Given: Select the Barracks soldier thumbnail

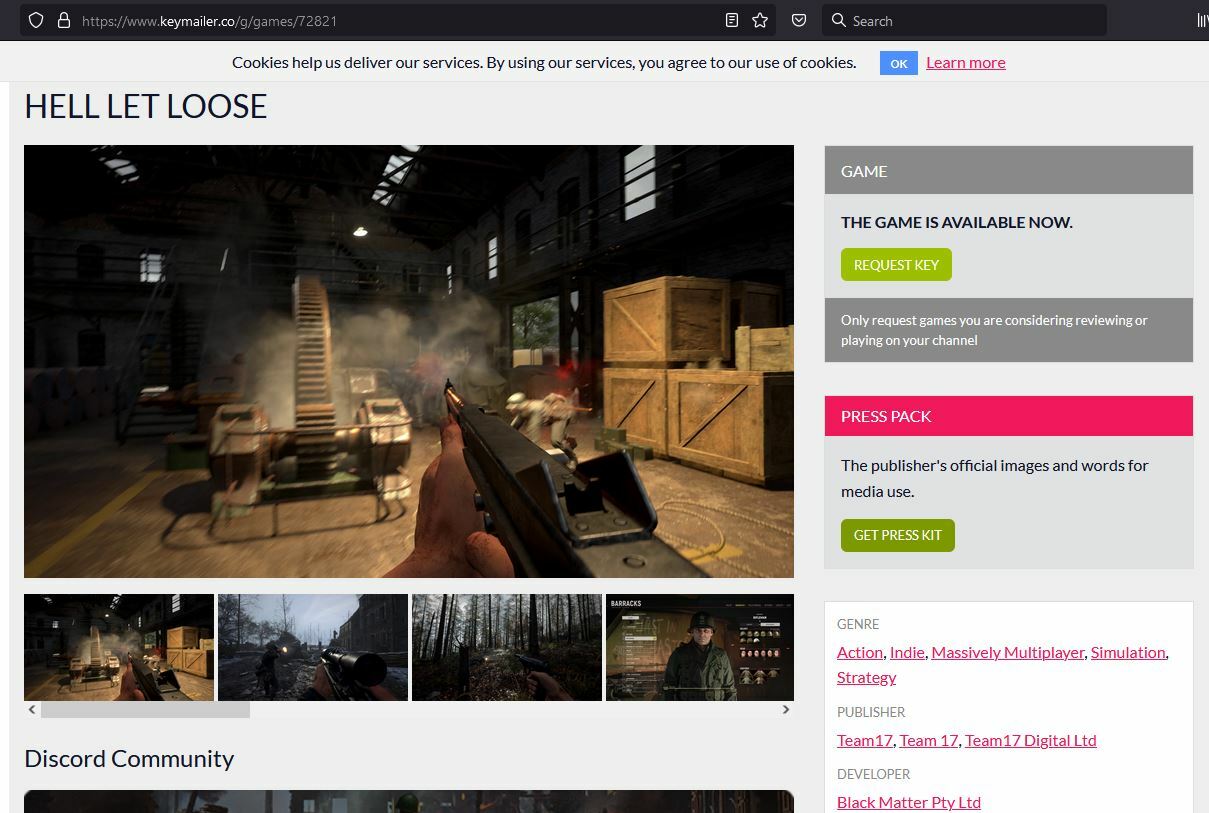Looking at the screenshot, I should [x=700, y=647].
